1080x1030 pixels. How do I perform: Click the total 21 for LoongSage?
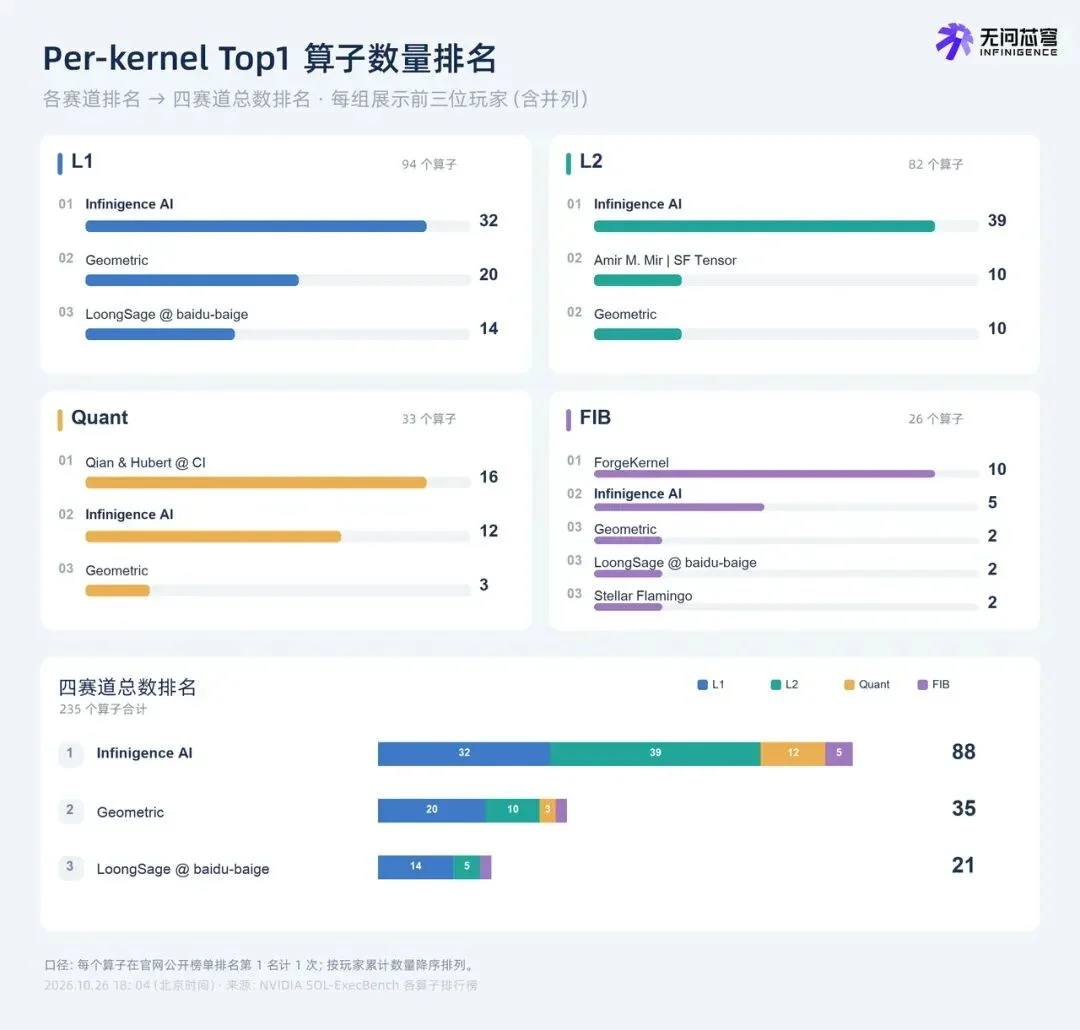coord(964,865)
